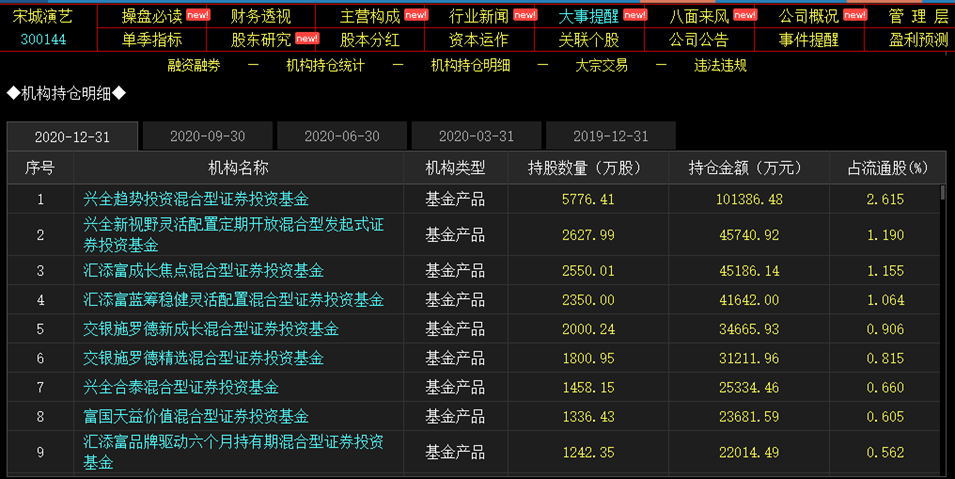Switch to the 2019-12-31 tab
The image size is (955, 479).
(x=611, y=136)
